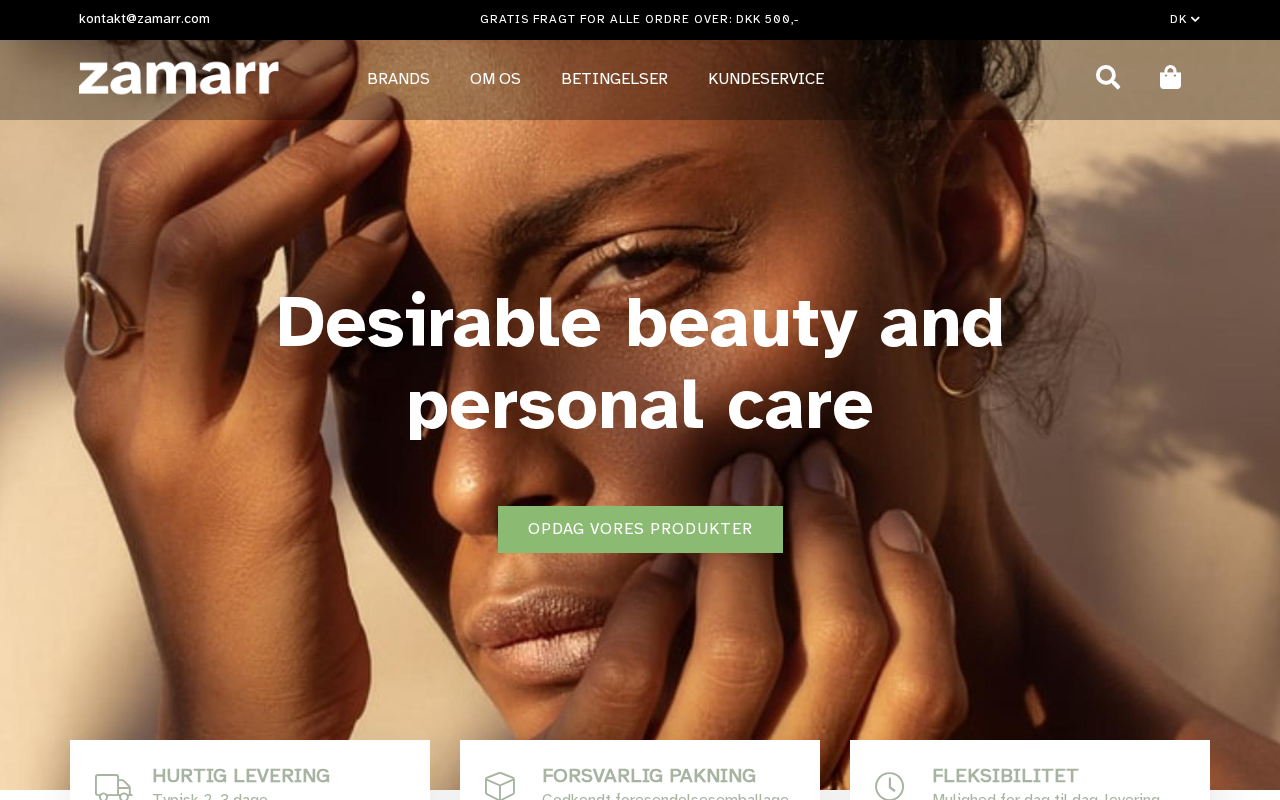Select the HURTIG LEVERING heading
Screen dimensions: 1280x800
coord(241,776)
